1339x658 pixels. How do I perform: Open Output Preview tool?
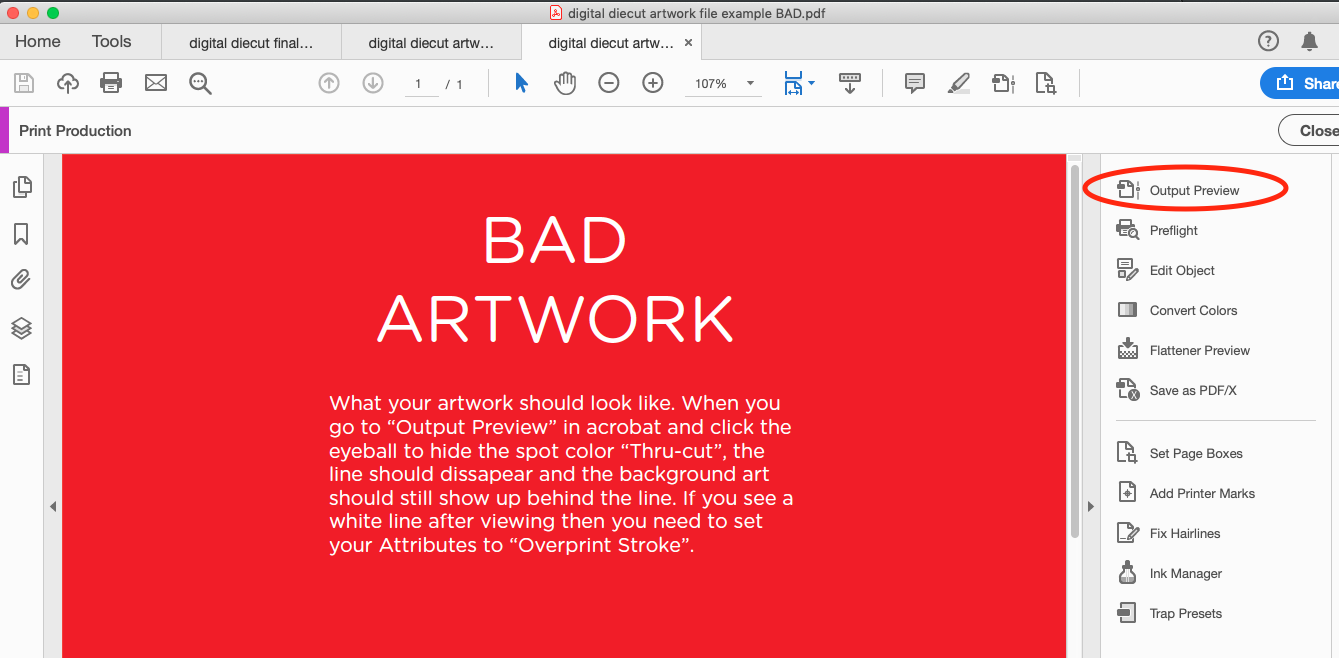(1180, 190)
